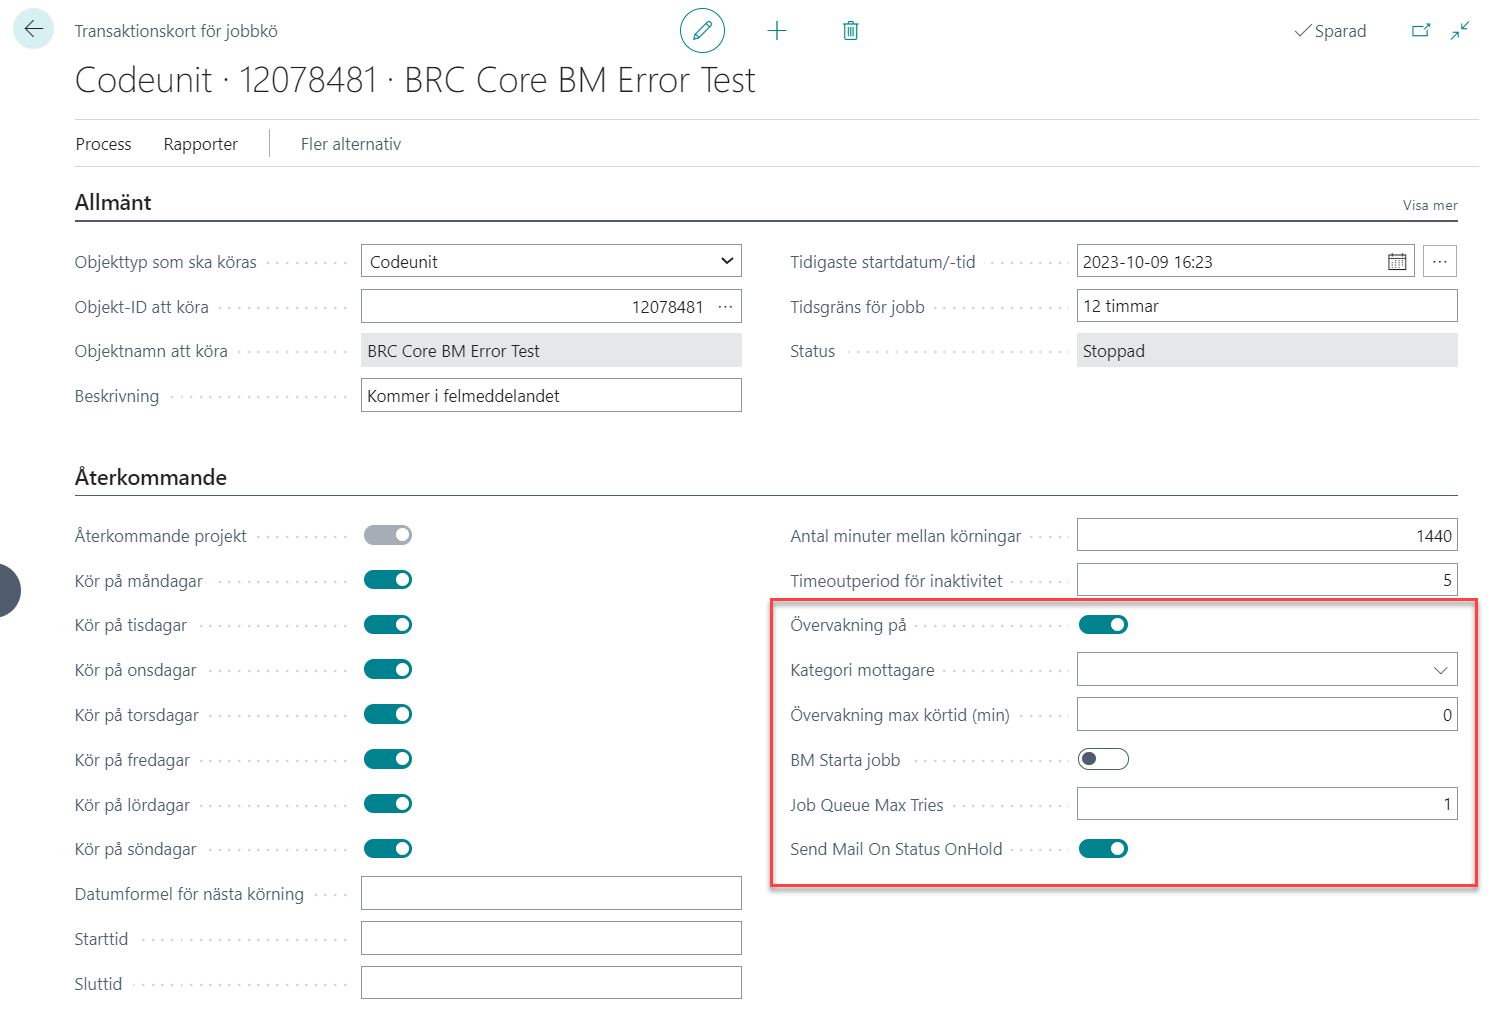1493x1017 pixels.
Task: Click the Sluttid input field
Action: pyautogui.click(x=551, y=983)
